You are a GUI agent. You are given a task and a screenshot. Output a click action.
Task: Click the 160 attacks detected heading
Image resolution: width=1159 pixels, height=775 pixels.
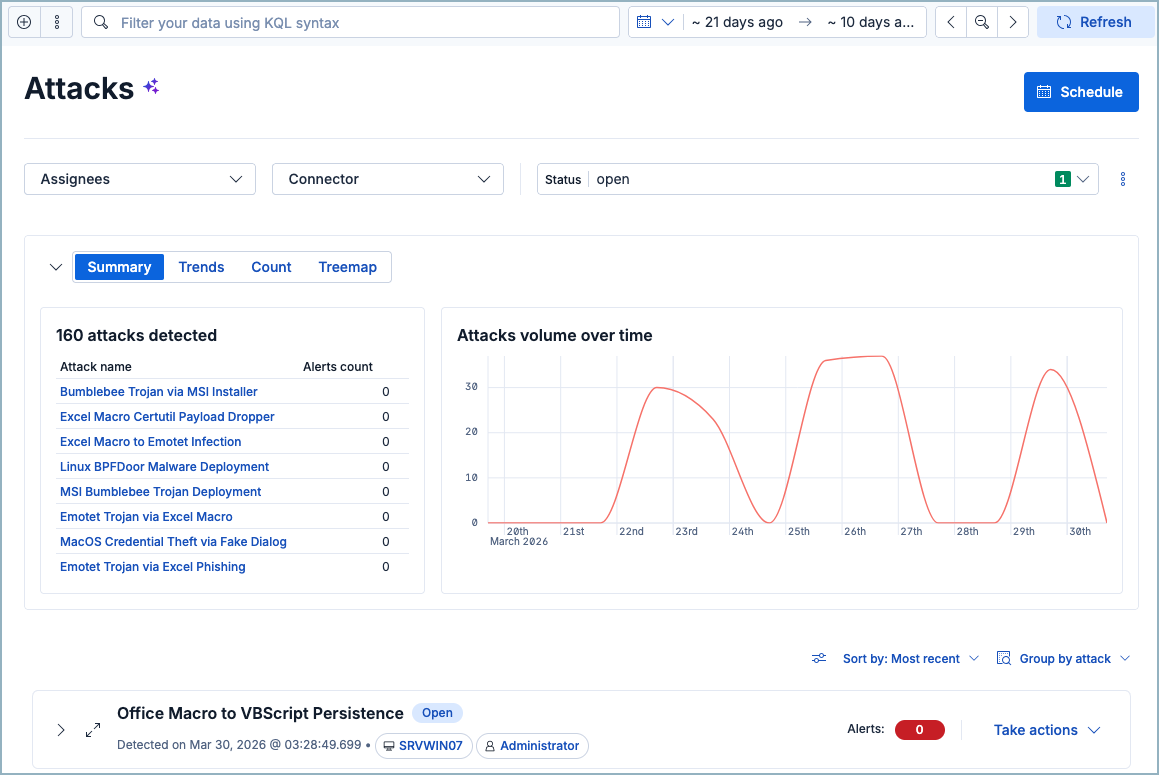[137, 335]
